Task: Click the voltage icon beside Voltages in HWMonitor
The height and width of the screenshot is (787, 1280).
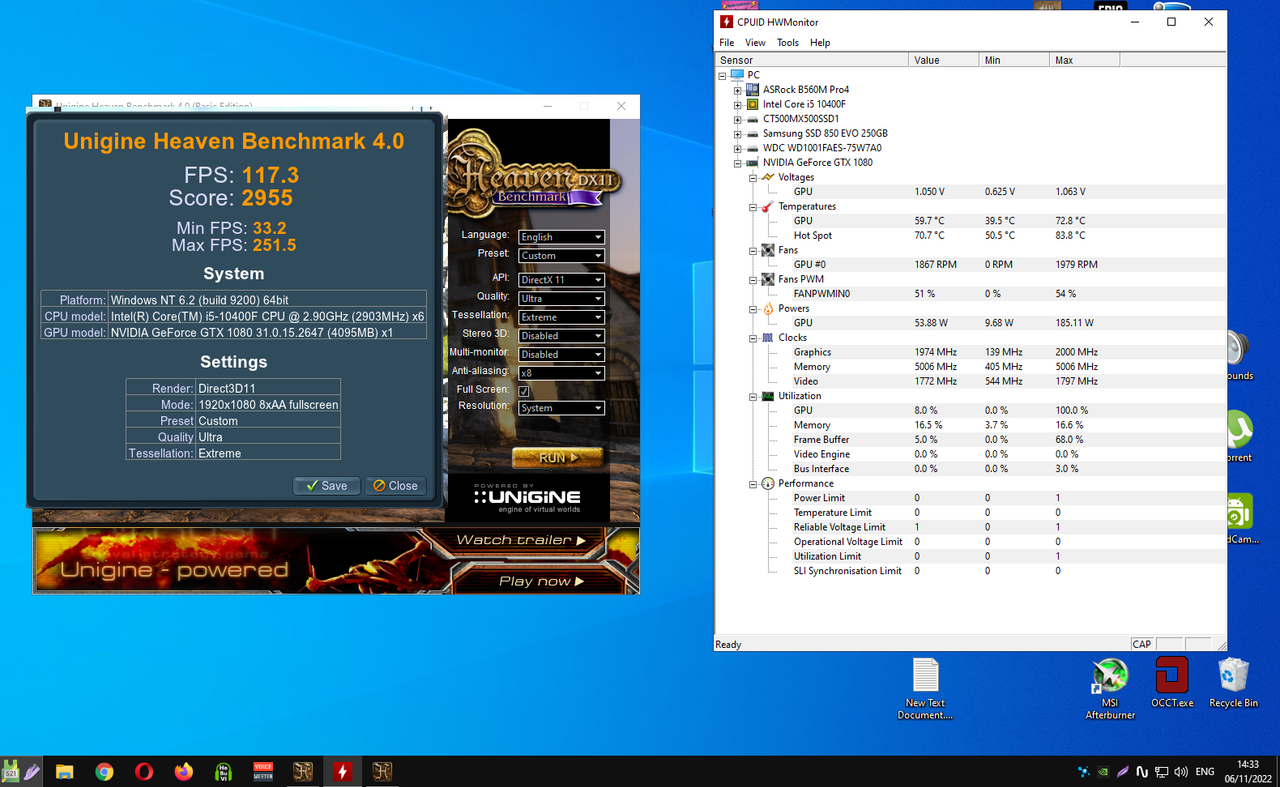Action: click(x=768, y=177)
